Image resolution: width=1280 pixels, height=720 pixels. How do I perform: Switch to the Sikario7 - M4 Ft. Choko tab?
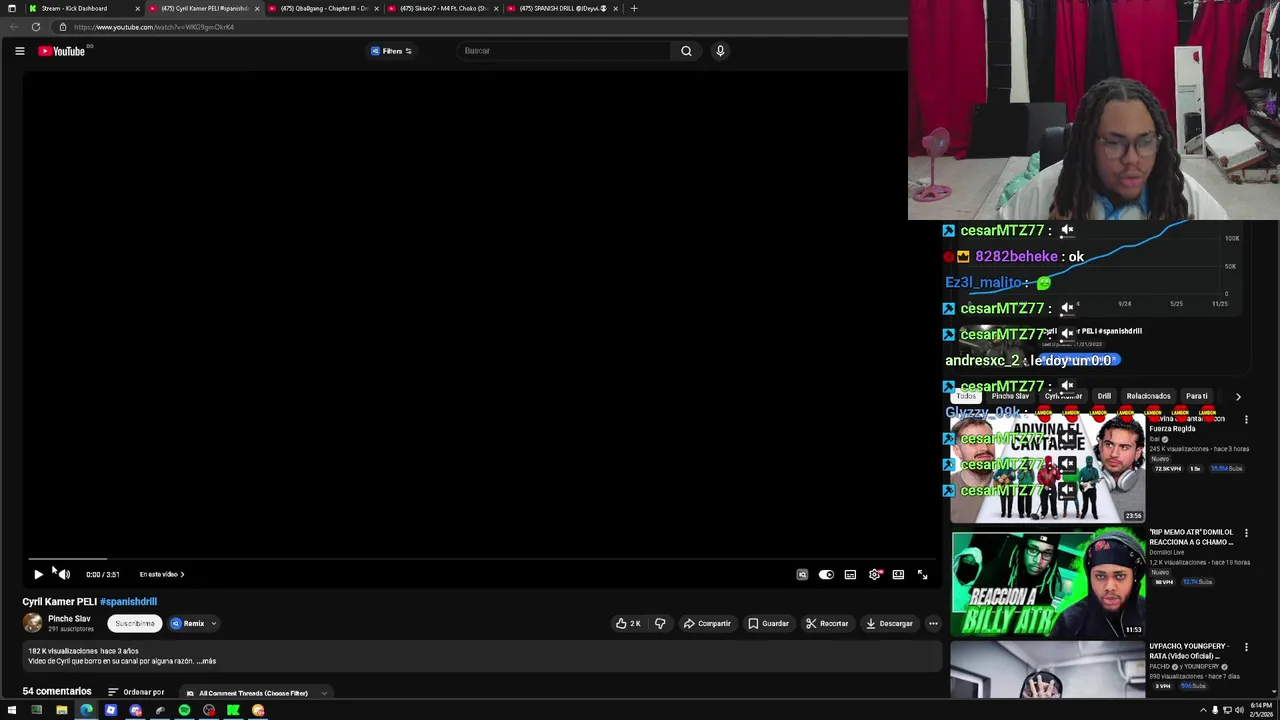(442, 8)
